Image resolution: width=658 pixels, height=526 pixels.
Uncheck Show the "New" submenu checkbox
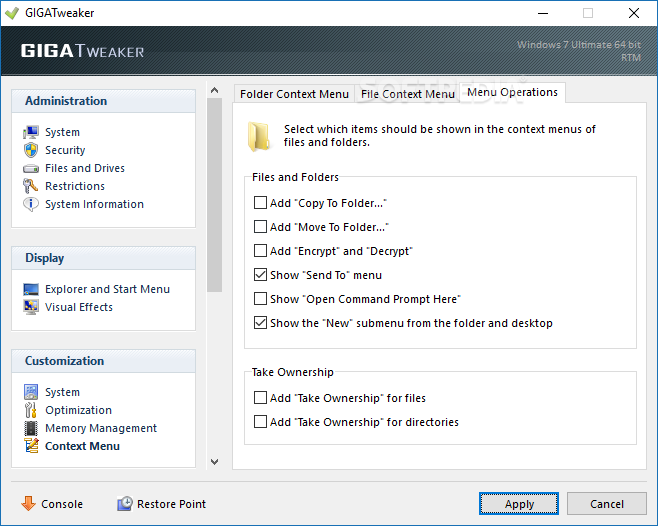tap(260, 323)
